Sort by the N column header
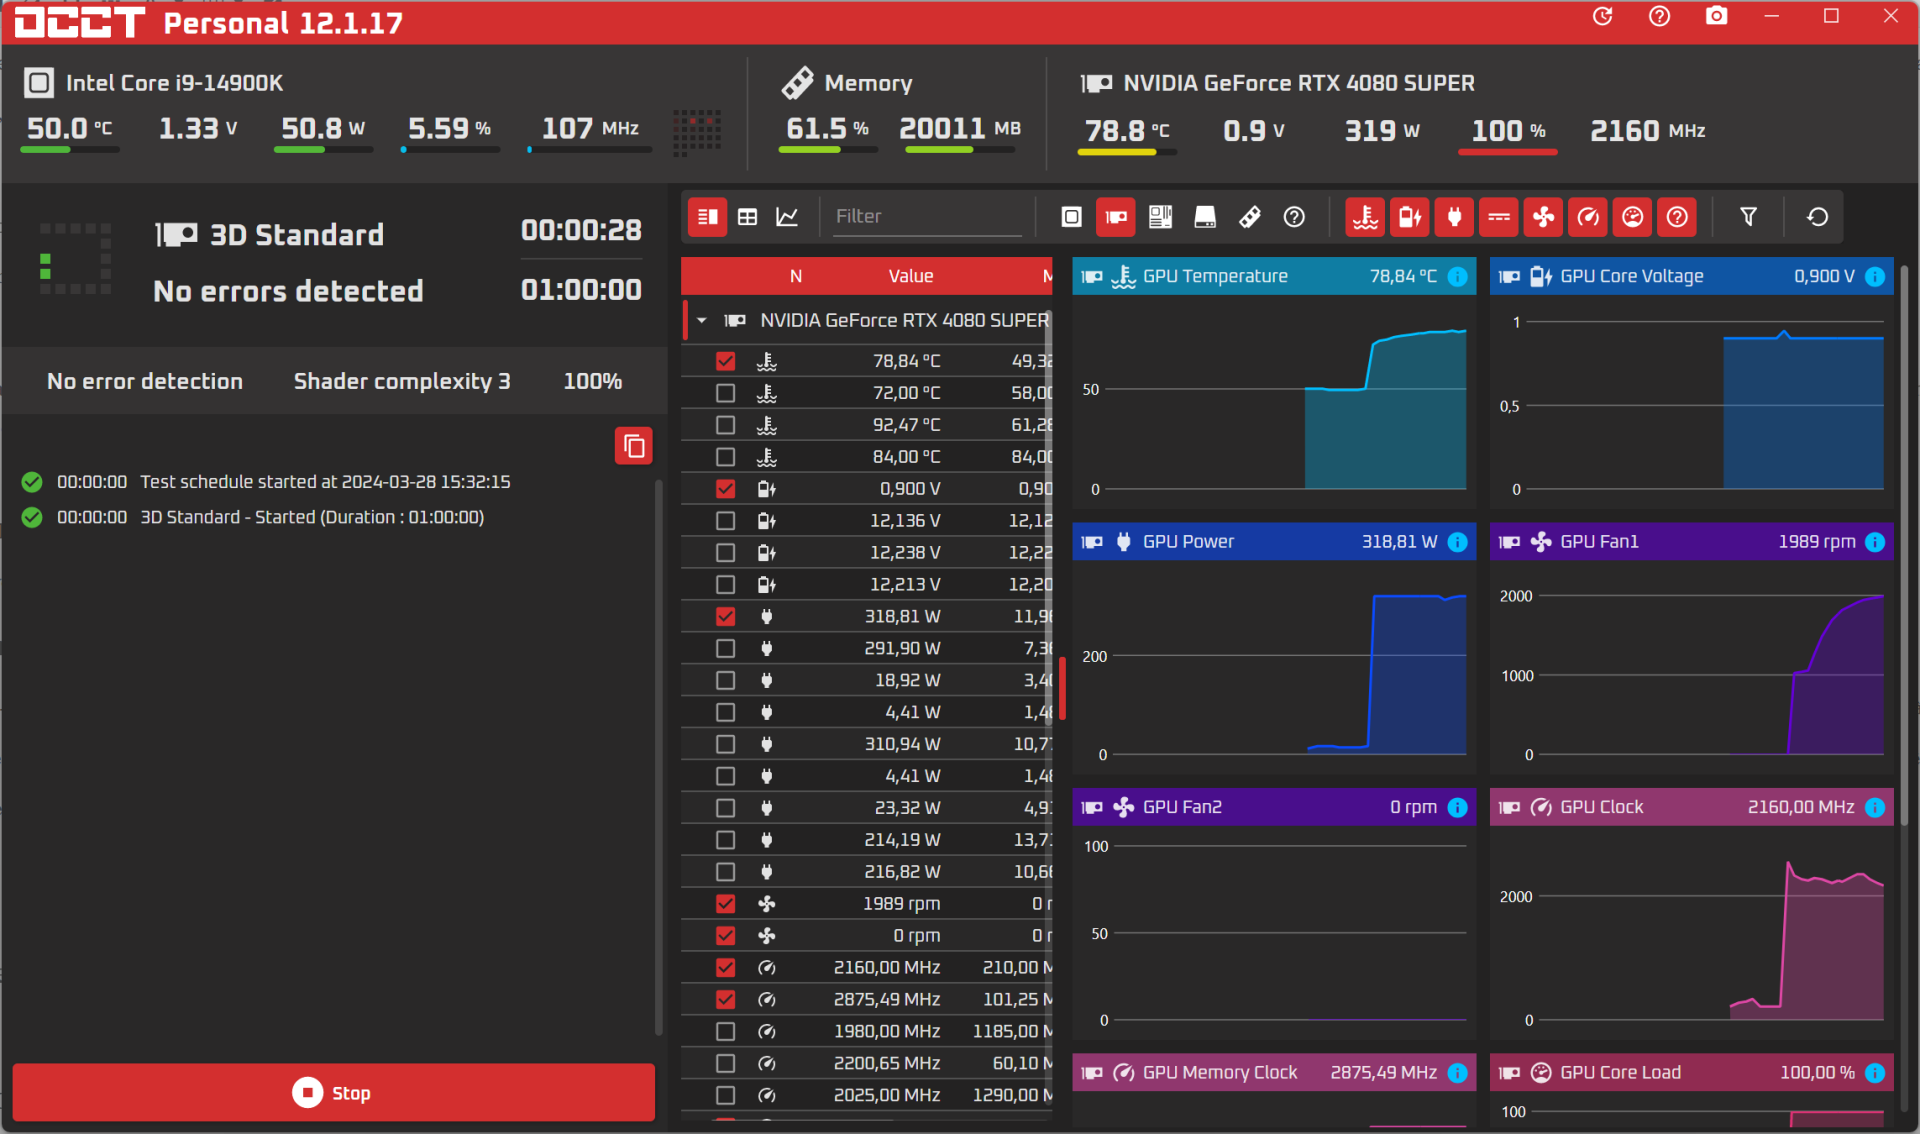Screen dimensions: 1920x1134 coord(796,277)
